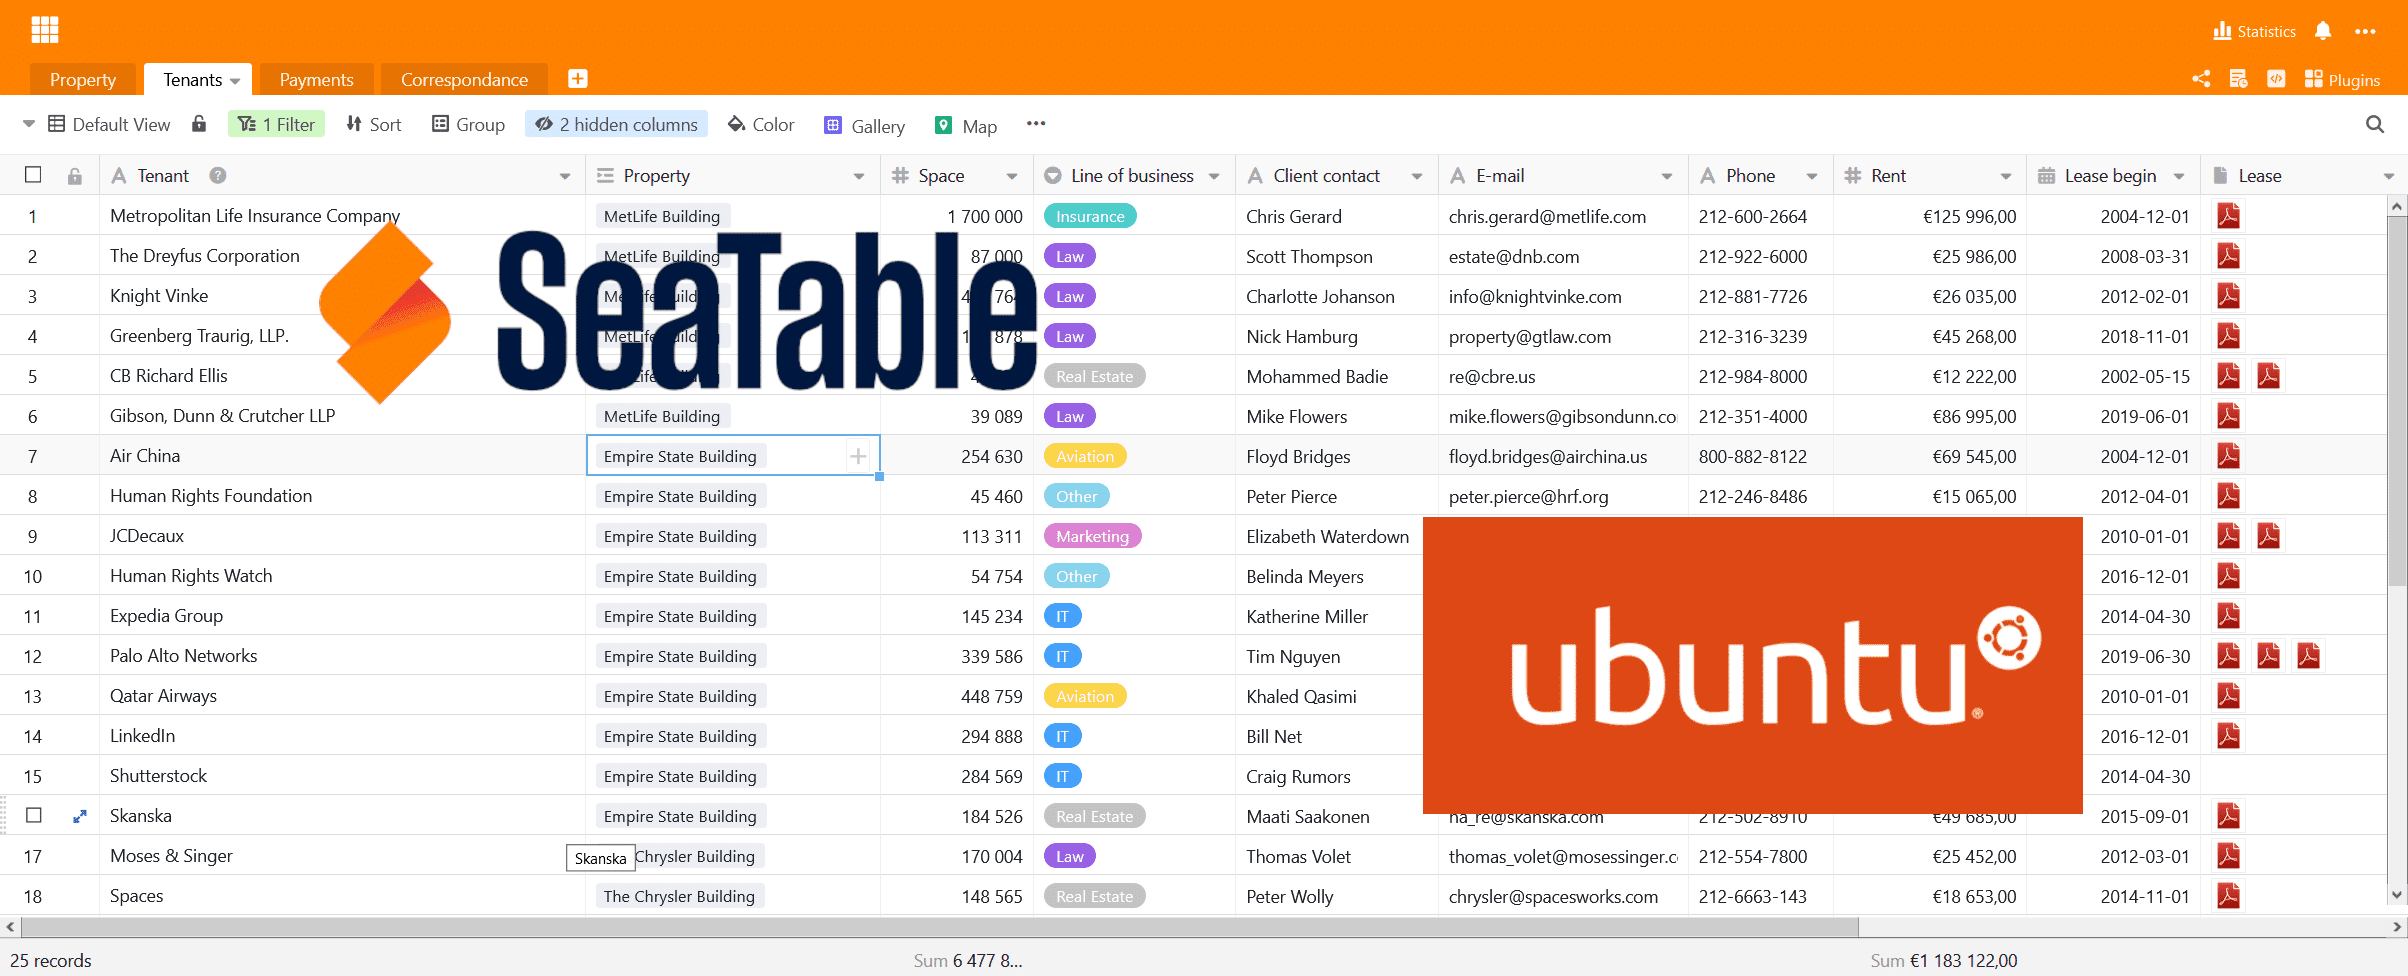Toggle the select-all rows checkbox
Screen dimensions: 2408x976
(33, 175)
